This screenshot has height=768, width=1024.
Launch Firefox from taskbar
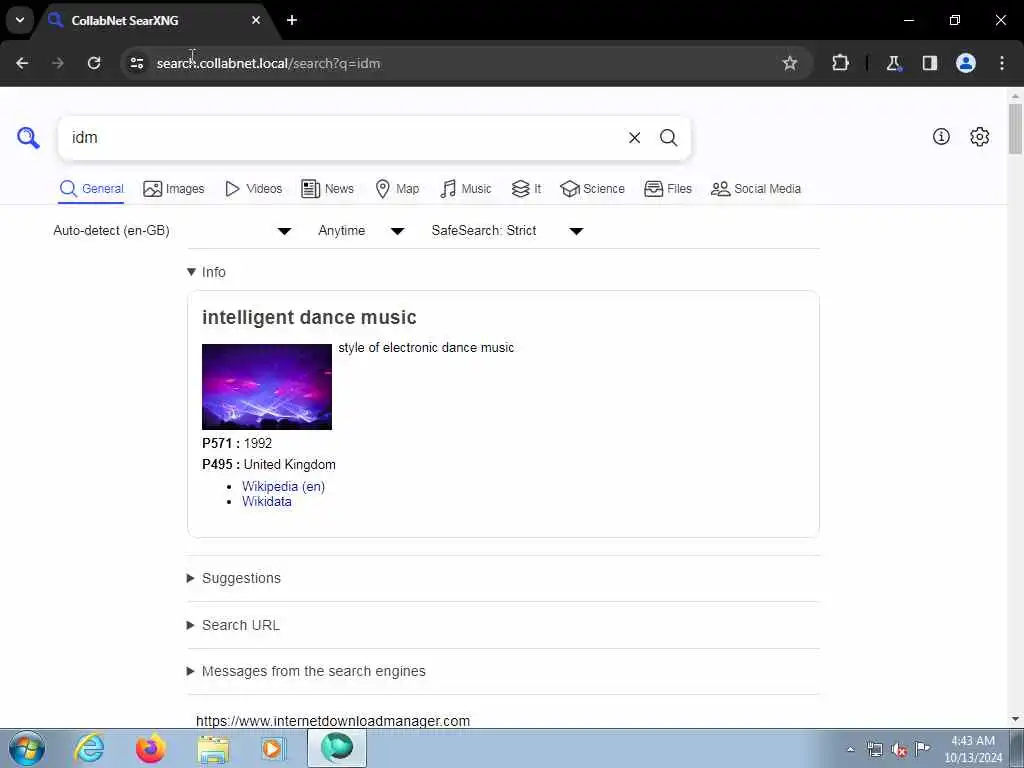point(150,748)
